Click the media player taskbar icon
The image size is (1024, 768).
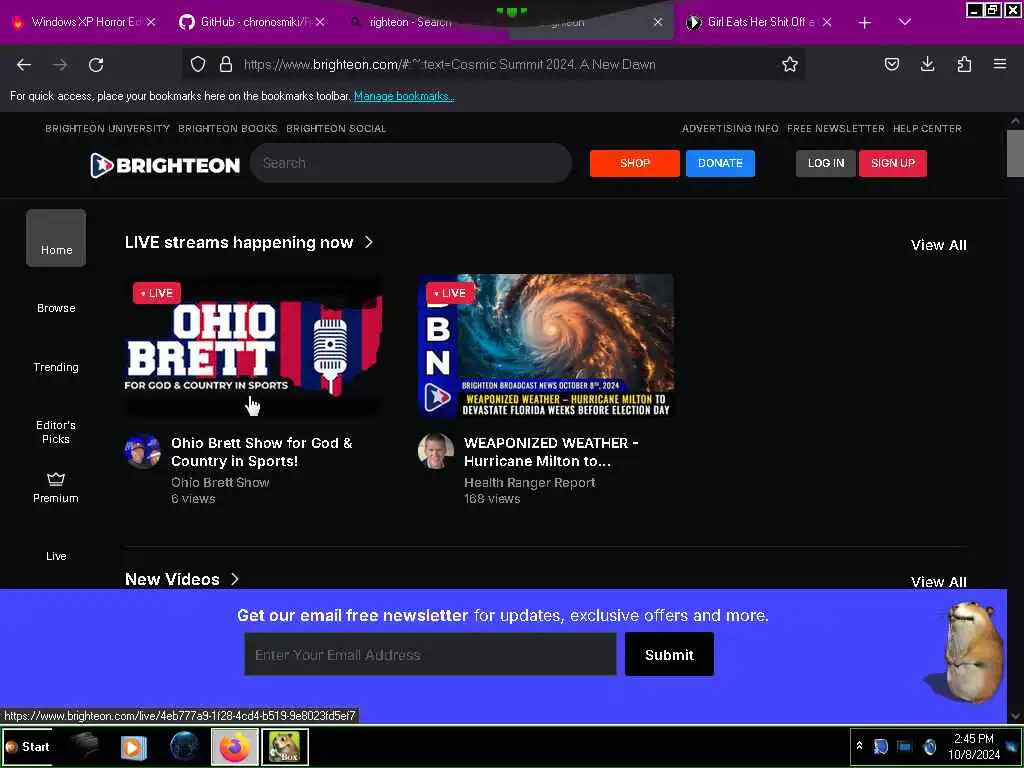coord(133,746)
